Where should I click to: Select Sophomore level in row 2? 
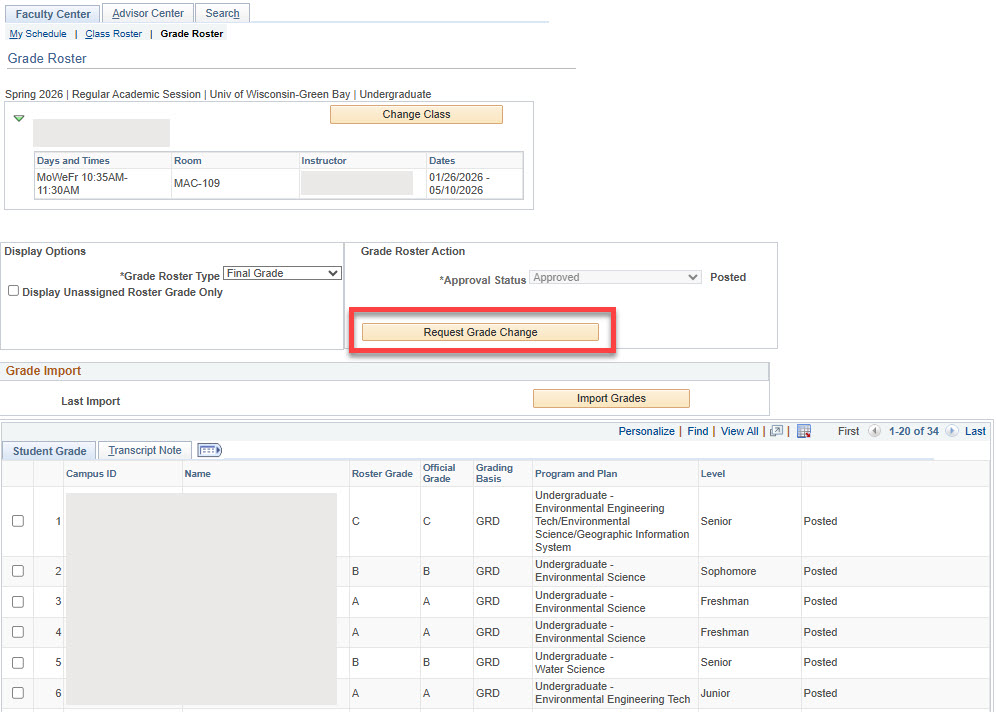tap(728, 571)
